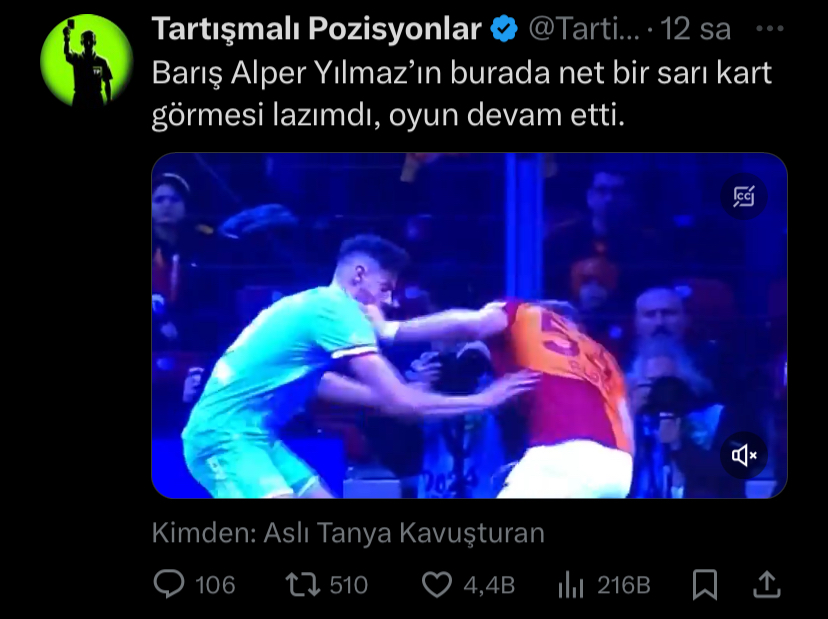Click the blue verified badge

click(x=504, y=29)
